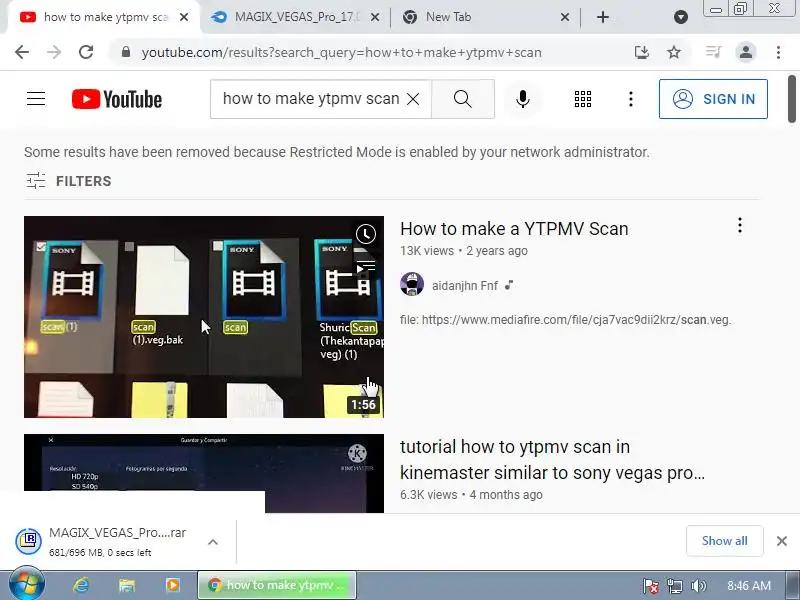Image resolution: width=800 pixels, height=600 pixels.
Task: Click the magnifier search button
Action: 463,99
